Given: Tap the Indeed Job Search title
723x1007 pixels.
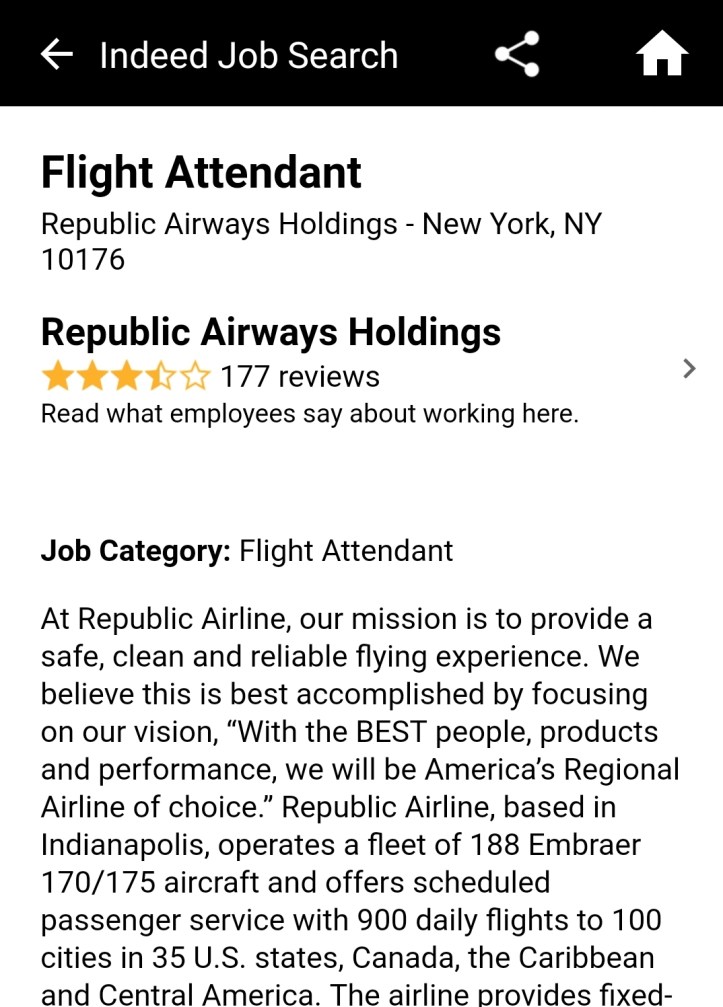Looking at the screenshot, I should pyautogui.click(x=248, y=55).
